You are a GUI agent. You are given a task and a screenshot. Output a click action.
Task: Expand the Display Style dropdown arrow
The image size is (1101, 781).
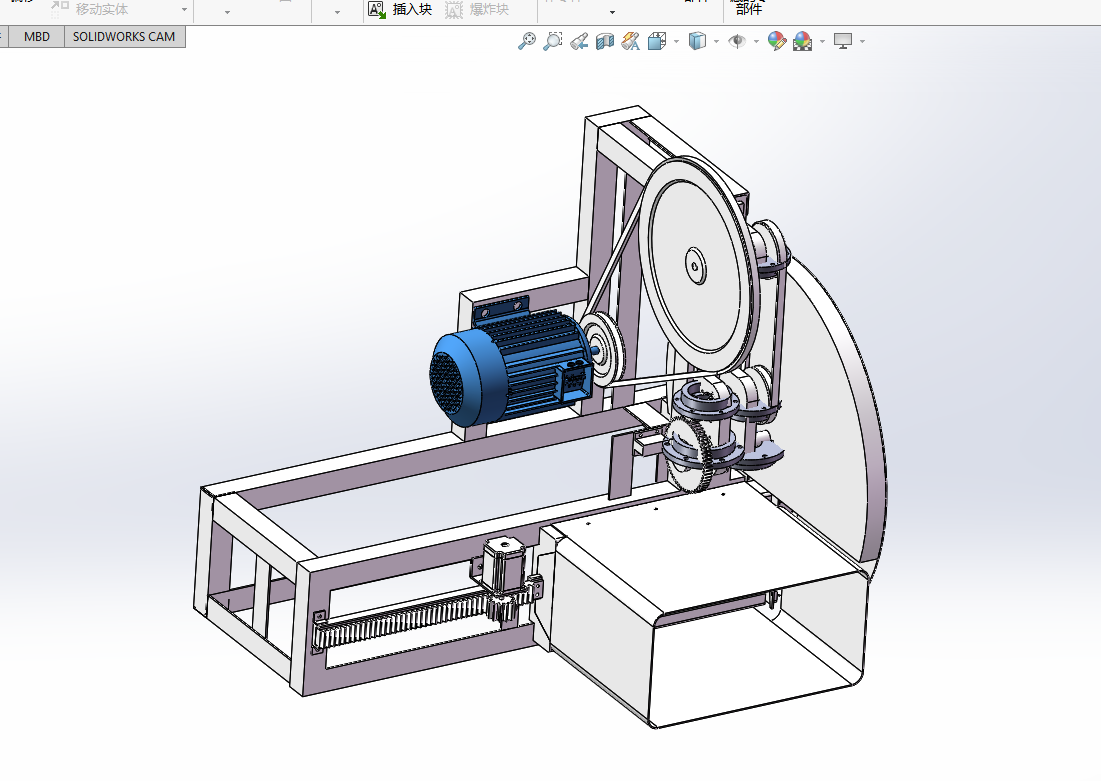716,41
